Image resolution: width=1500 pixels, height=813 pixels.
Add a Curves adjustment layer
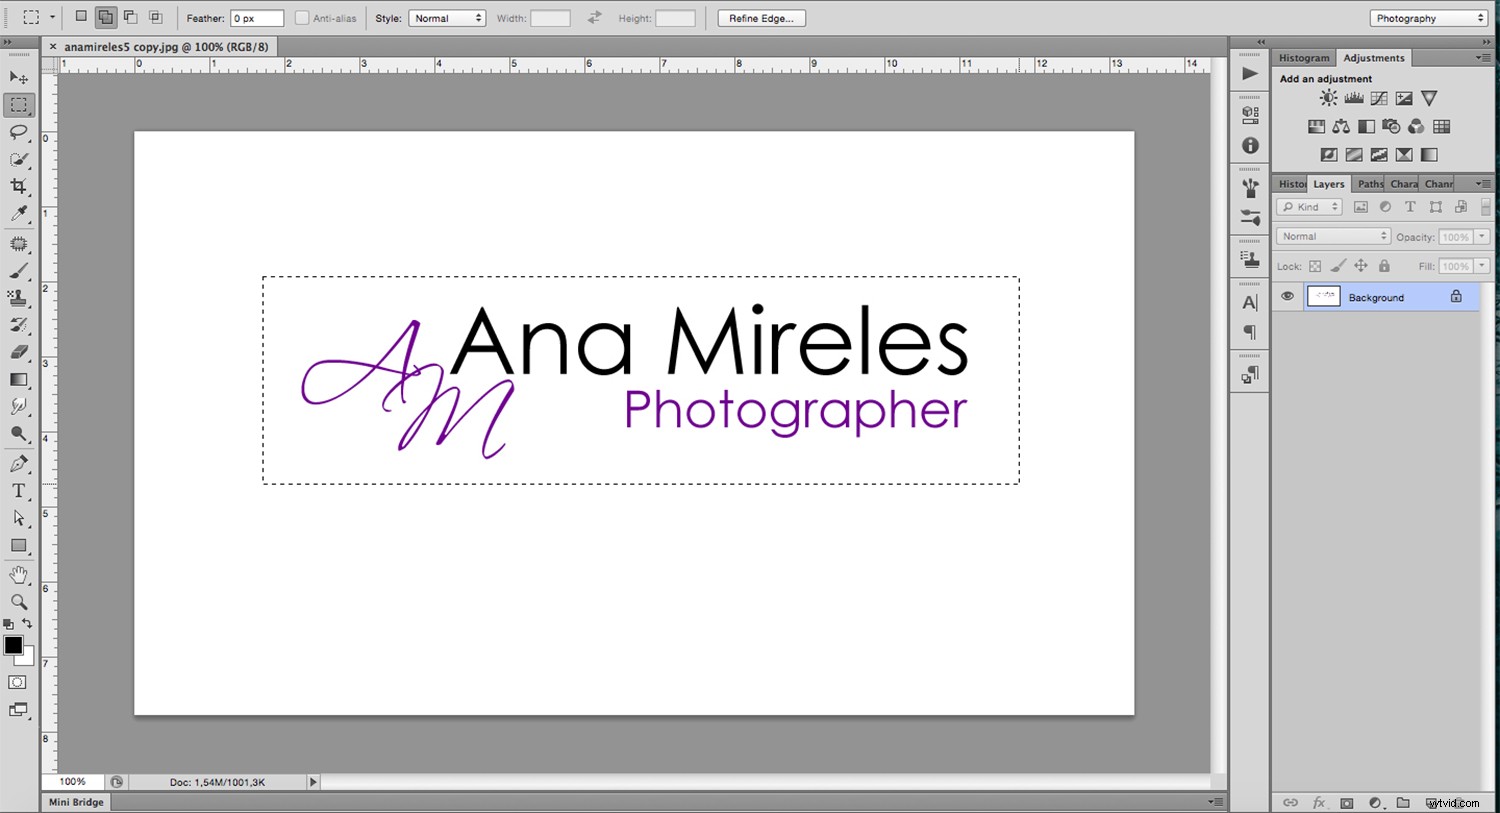(x=1378, y=97)
